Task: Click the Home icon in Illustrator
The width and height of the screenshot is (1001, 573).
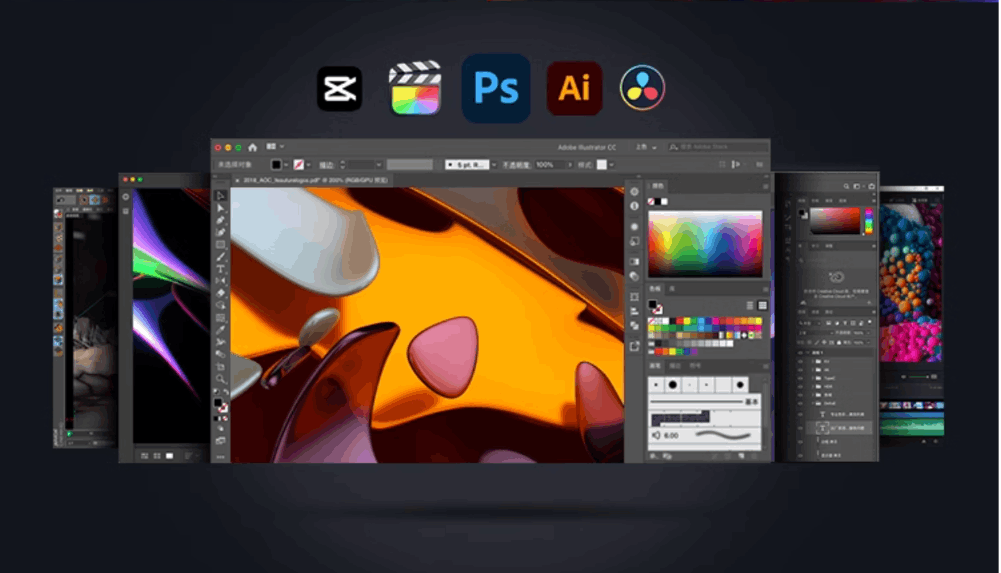Action: 253,147
